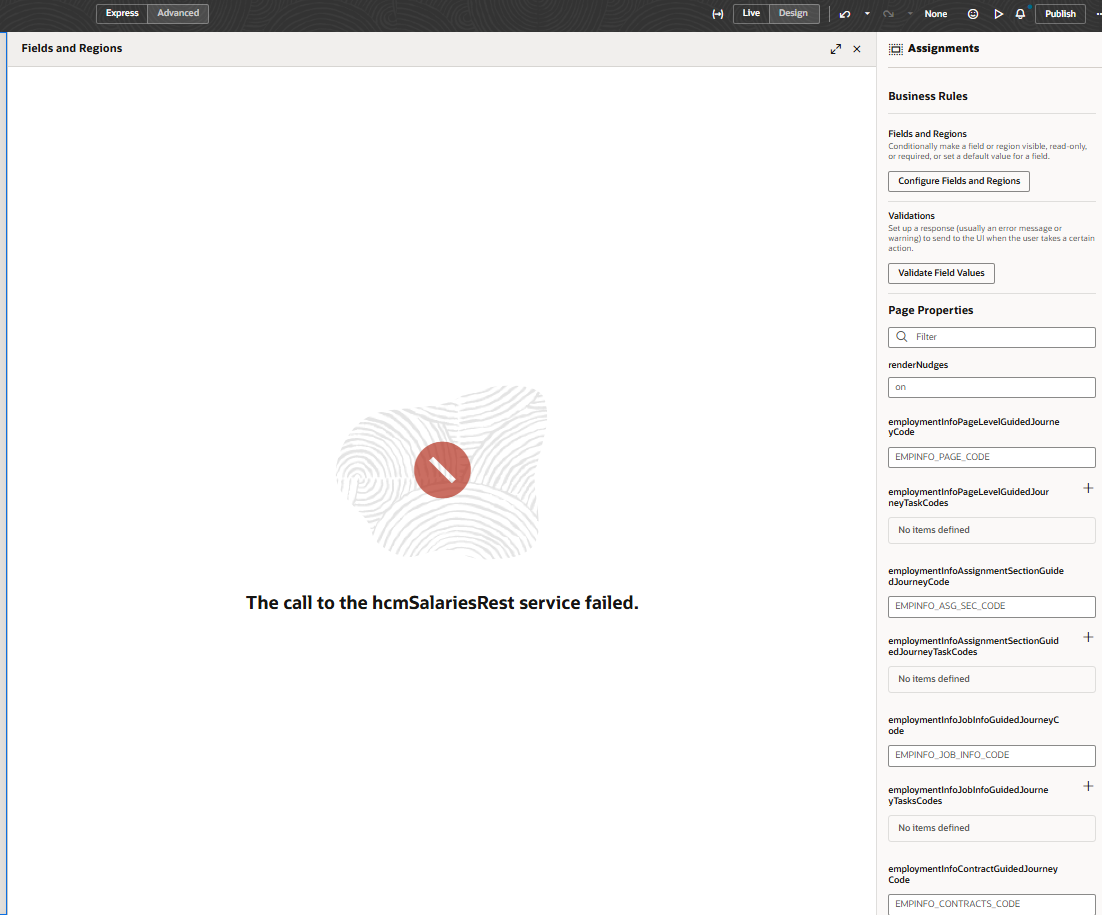
Task: Switch to Design mode
Action: pos(794,13)
